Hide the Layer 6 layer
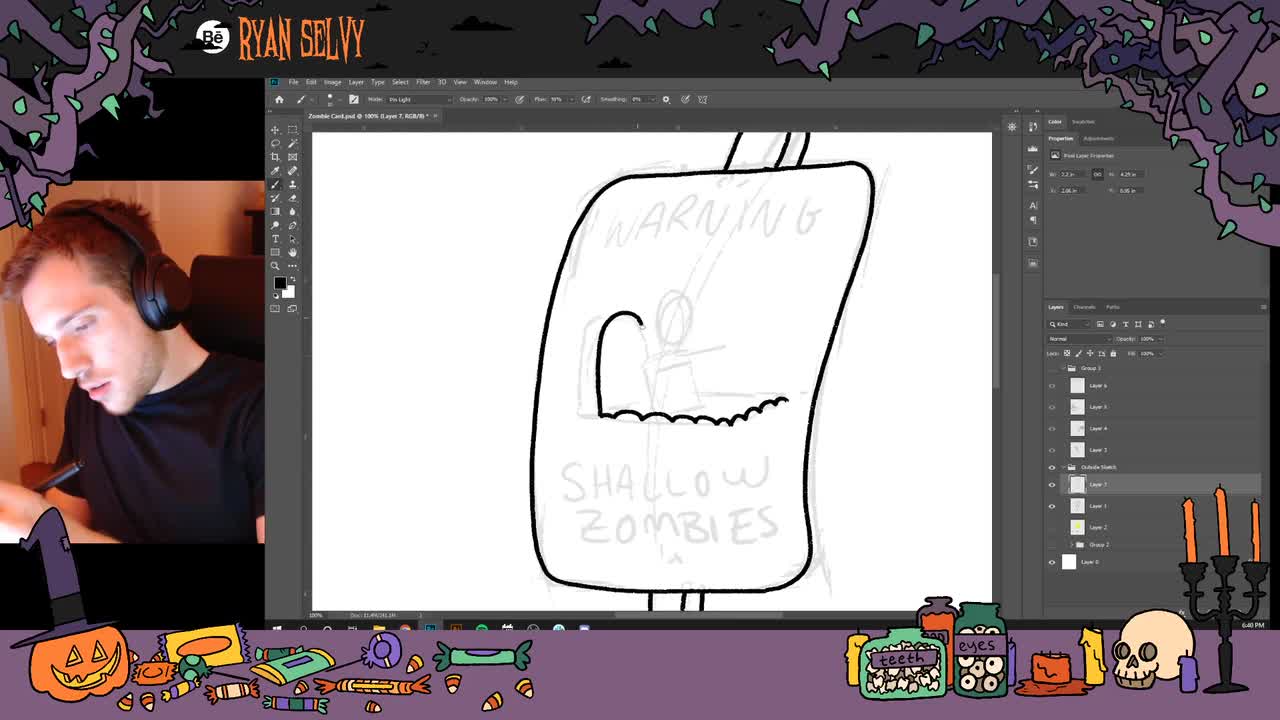Viewport: 1280px width, 720px height. point(1052,385)
